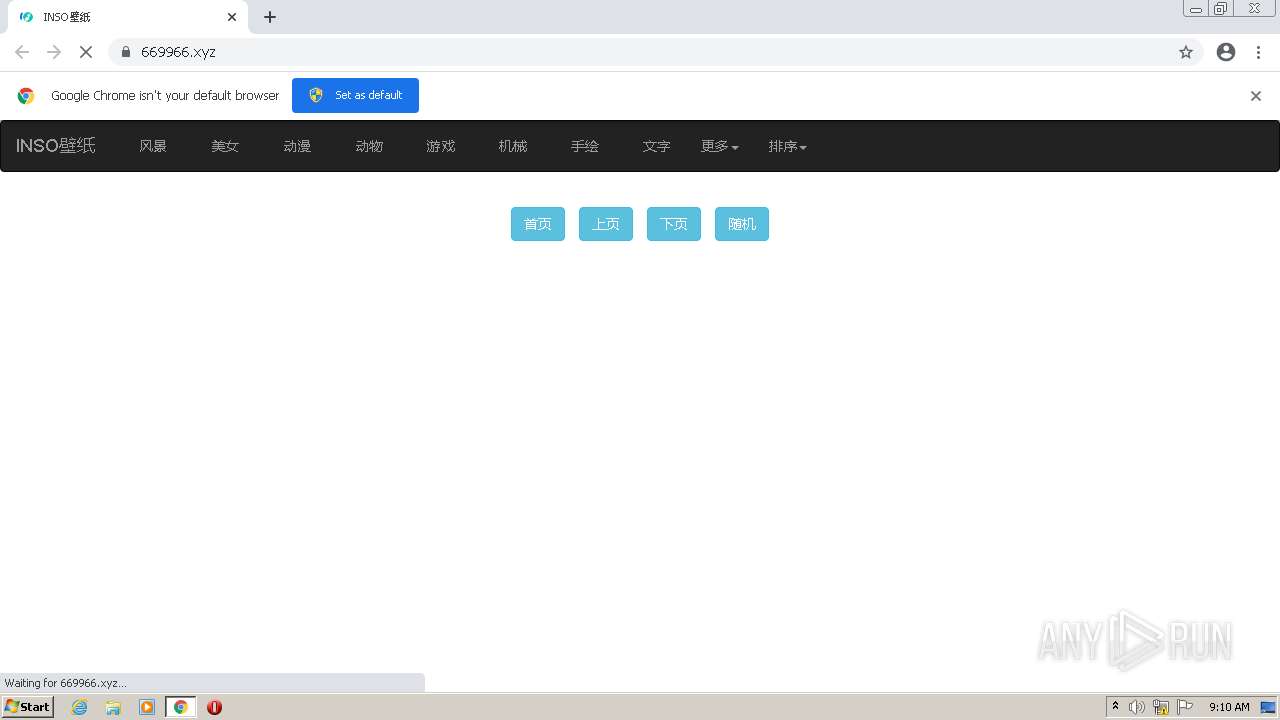Launch Internet Explorer from taskbar
This screenshot has height=720, width=1280.
click(80, 707)
